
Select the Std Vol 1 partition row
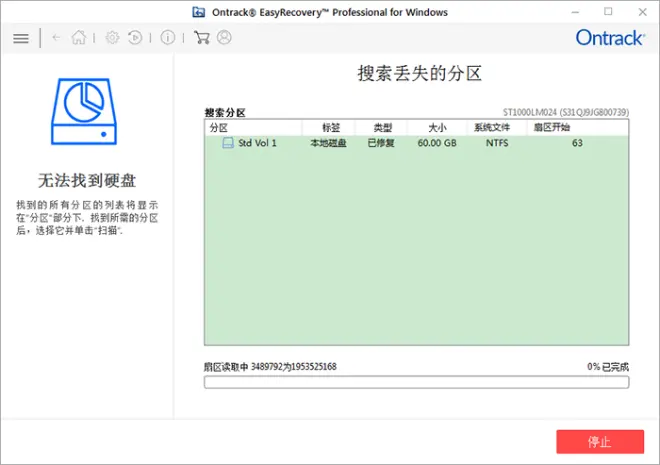click(417, 143)
